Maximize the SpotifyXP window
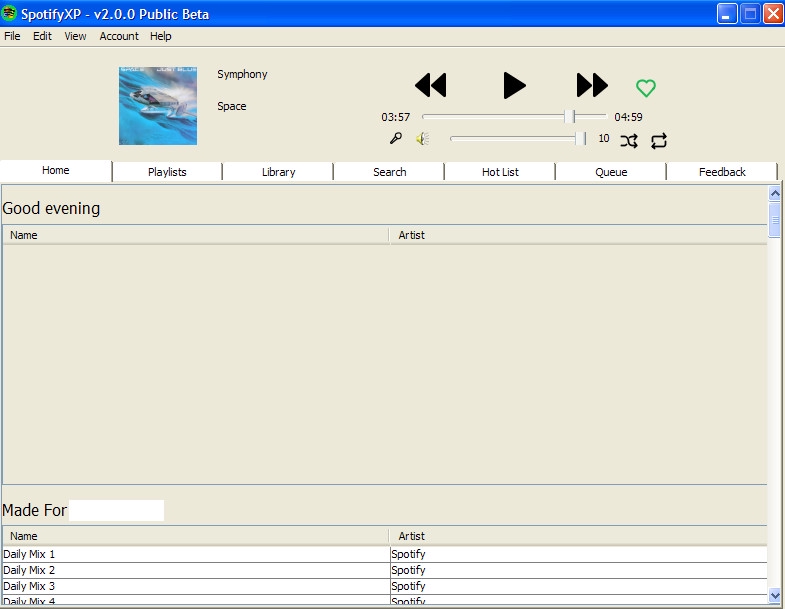 [x=750, y=14]
